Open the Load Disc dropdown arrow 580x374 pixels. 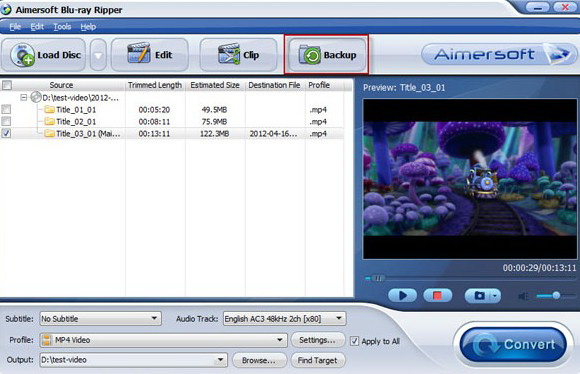(98, 55)
